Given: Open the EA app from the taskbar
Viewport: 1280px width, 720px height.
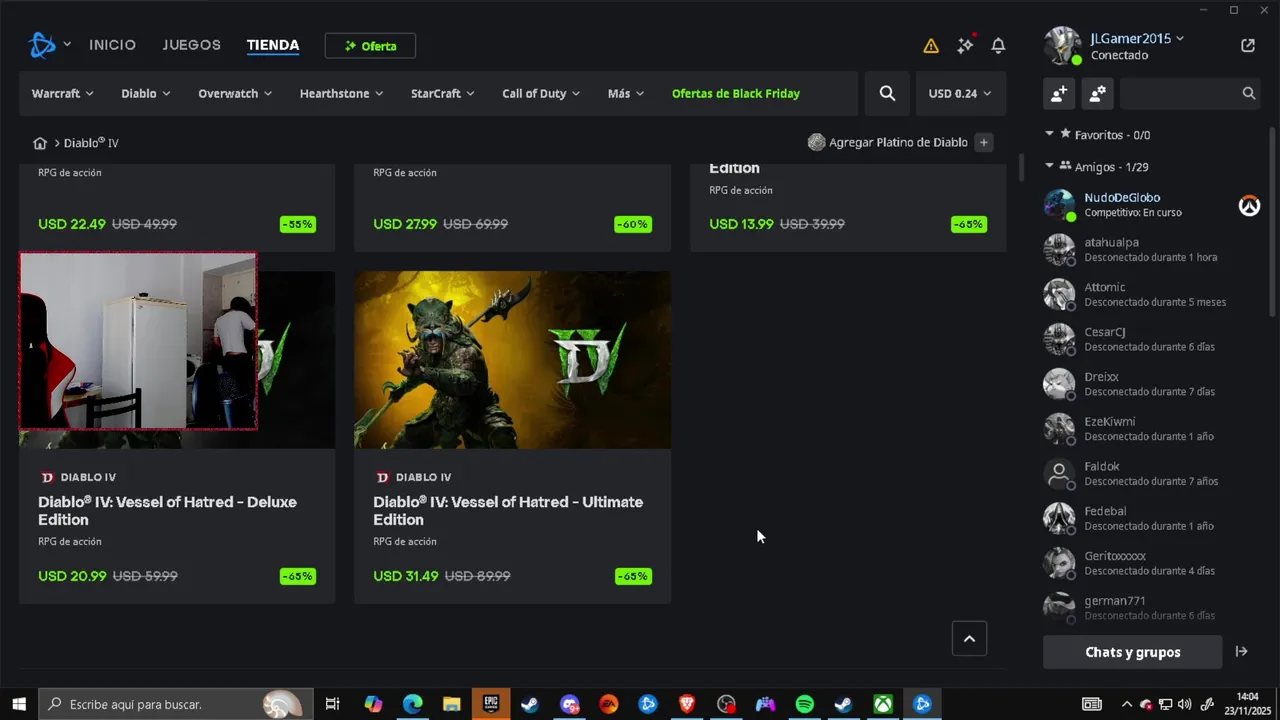Looking at the screenshot, I should 609,704.
